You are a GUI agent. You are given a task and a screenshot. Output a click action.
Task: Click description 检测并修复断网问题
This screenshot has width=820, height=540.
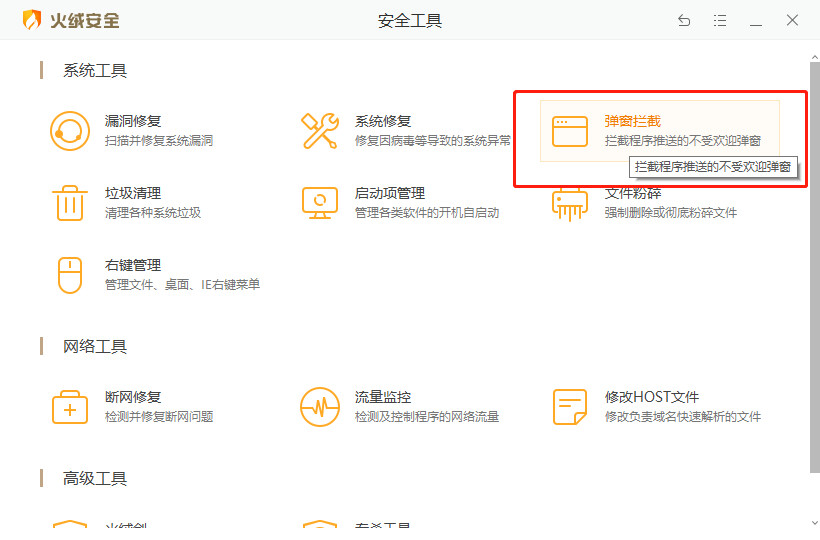click(158, 417)
